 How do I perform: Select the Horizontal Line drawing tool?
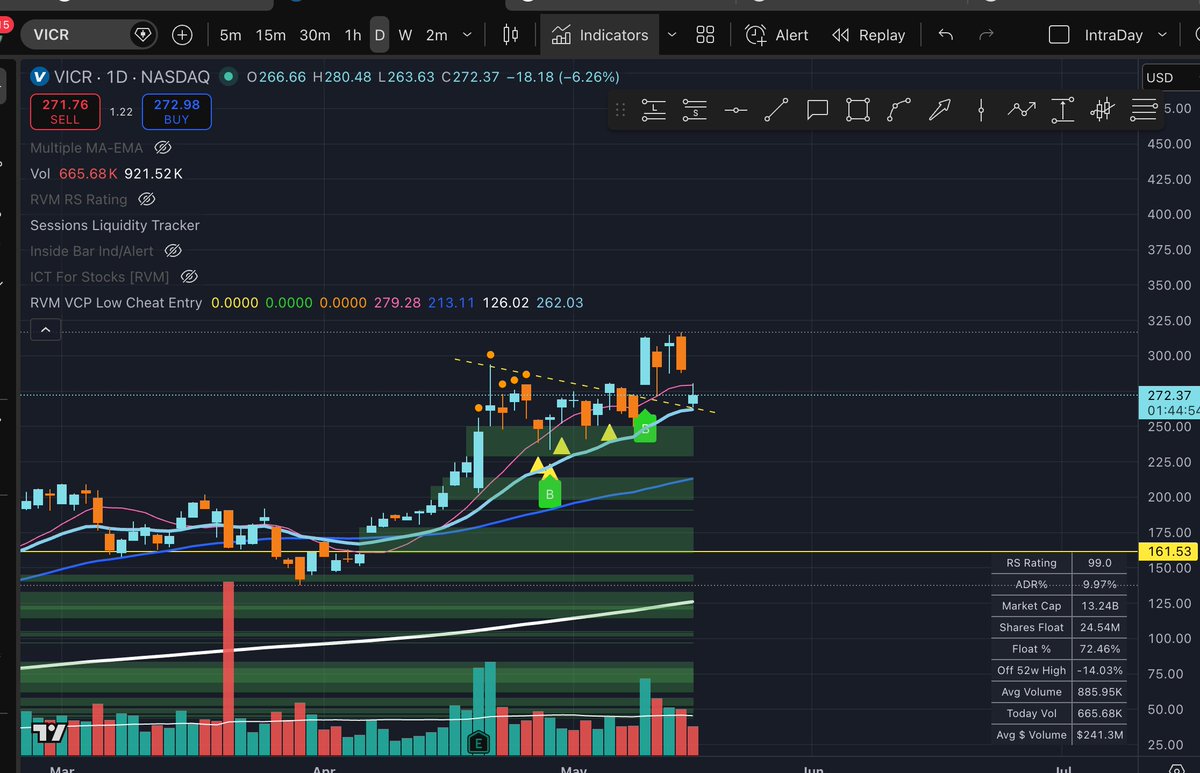pos(735,110)
